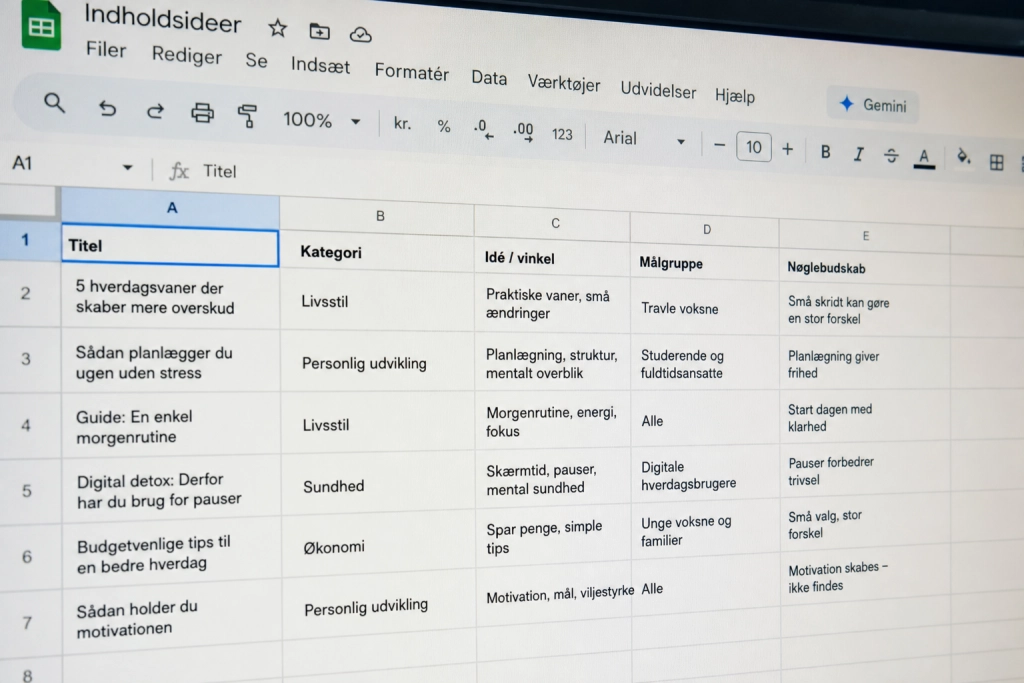Open the Arial font dropdown
The image size is (1024, 683).
(644, 138)
